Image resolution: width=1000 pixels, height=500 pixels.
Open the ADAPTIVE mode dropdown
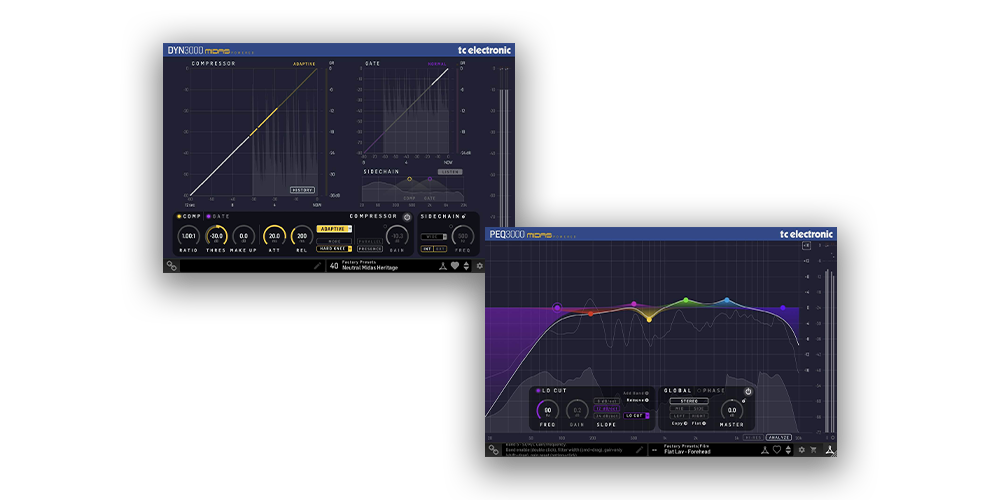click(x=334, y=229)
